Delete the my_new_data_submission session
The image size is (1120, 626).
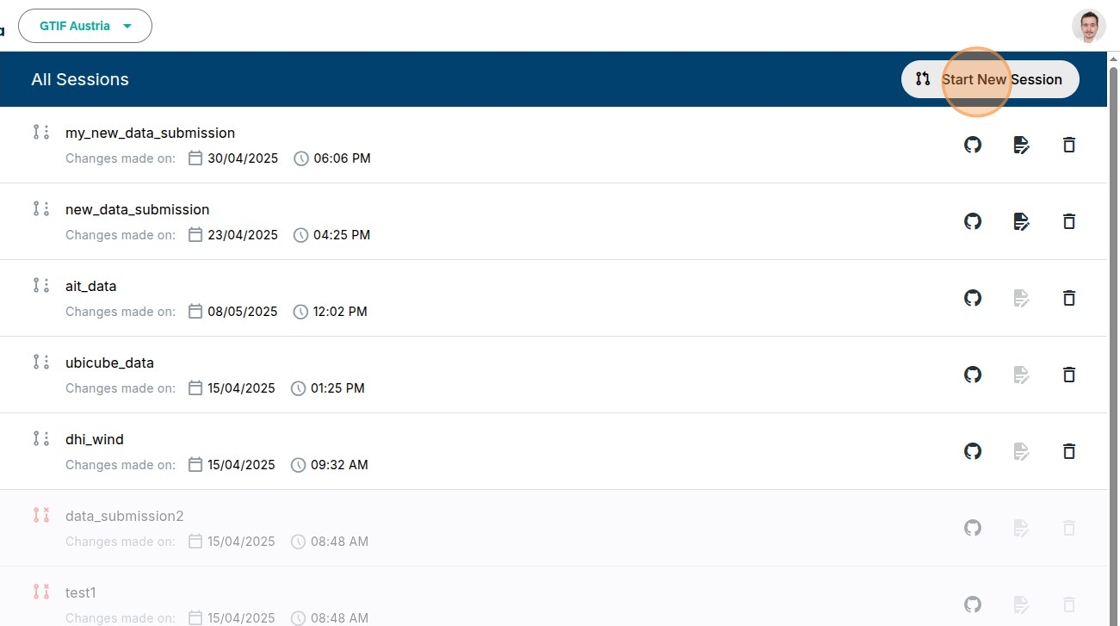coord(1069,145)
